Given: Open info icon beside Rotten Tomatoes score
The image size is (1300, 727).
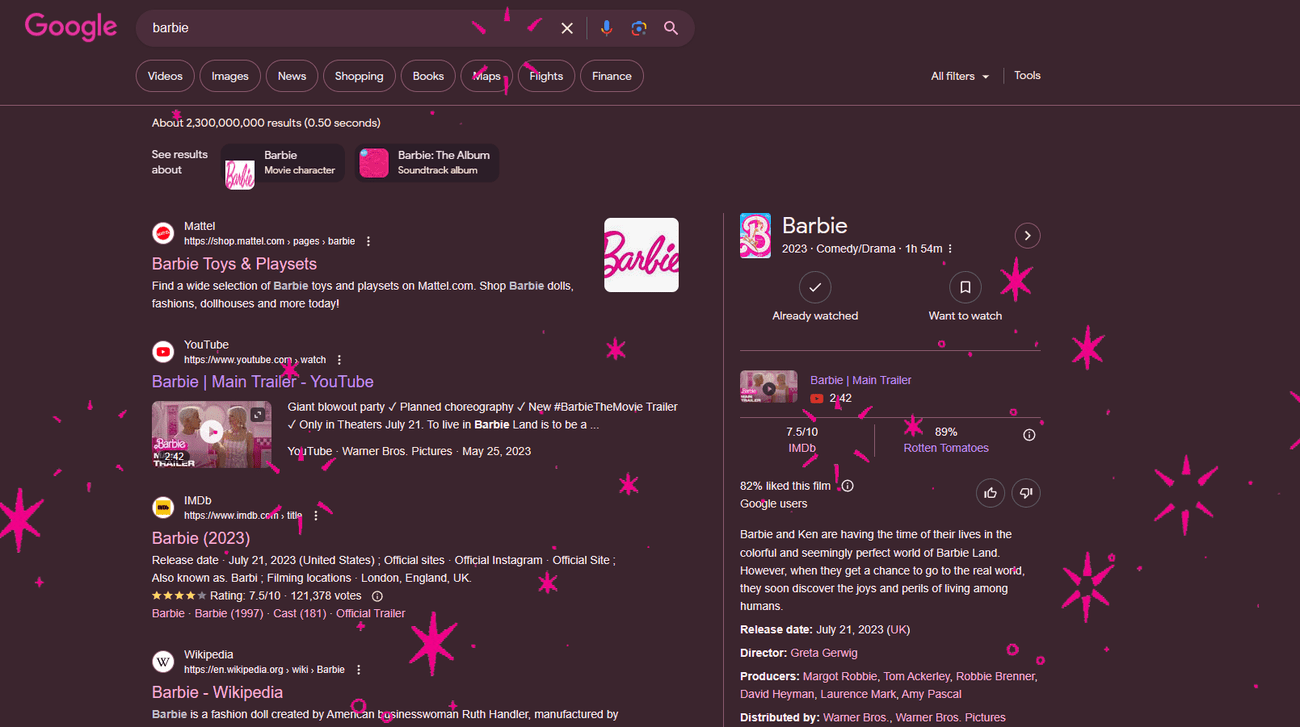Looking at the screenshot, I should 1029,435.
